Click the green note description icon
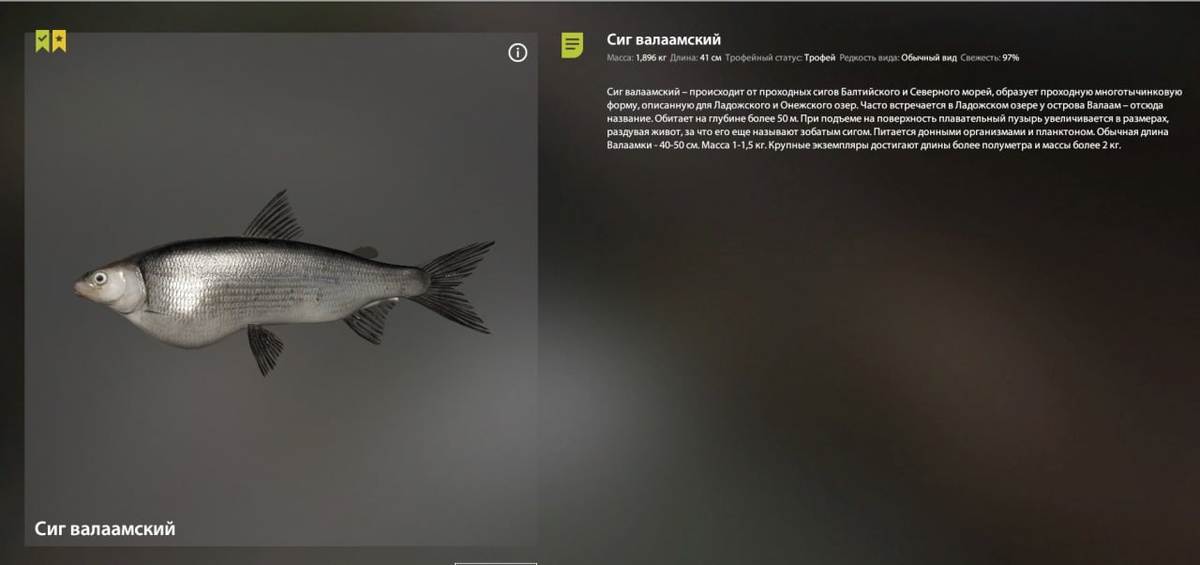 click(572, 45)
